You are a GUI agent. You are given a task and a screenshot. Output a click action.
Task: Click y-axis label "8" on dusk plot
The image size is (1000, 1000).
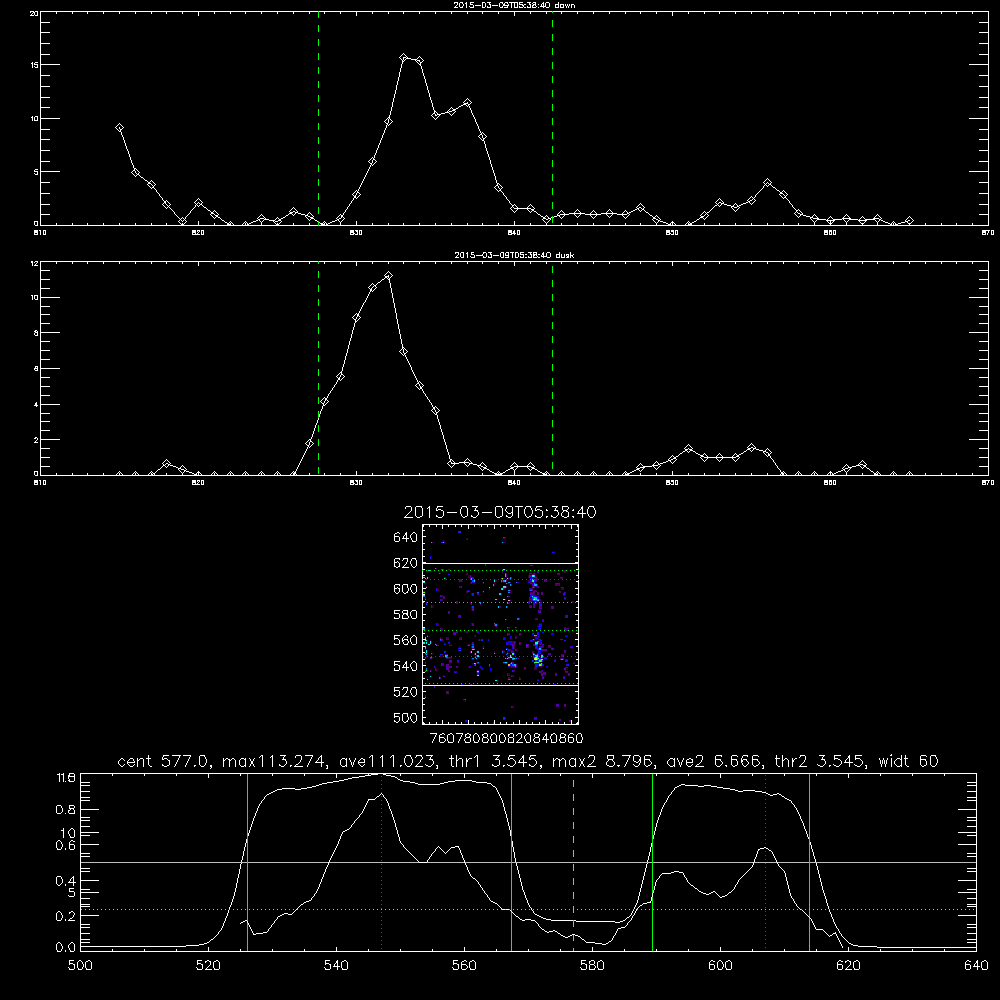coord(36,333)
